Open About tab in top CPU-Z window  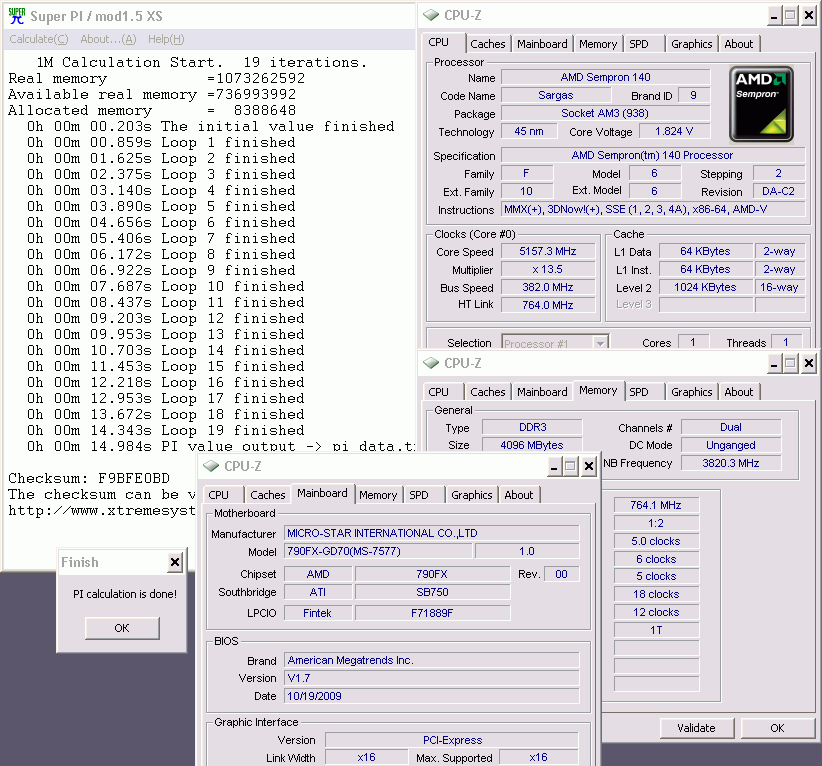pos(739,44)
